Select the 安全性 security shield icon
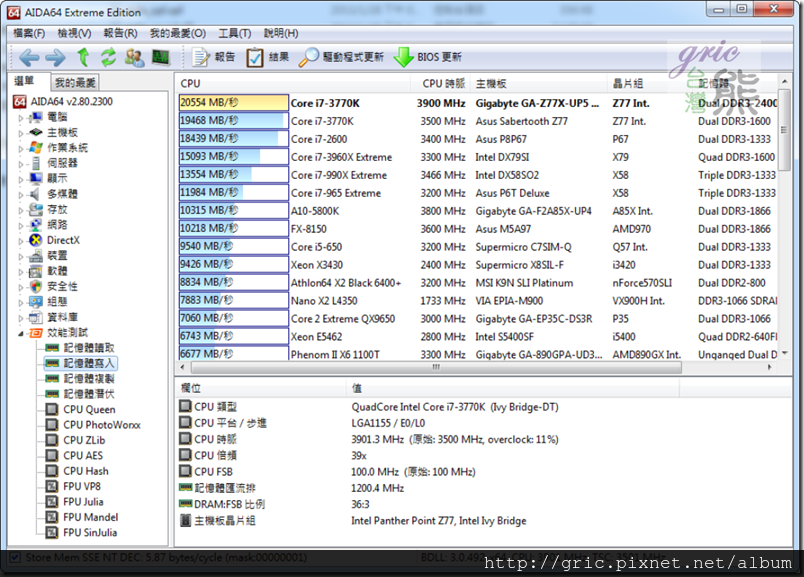The image size is (804, 577). pyautogui.click(x=36, y=286)
